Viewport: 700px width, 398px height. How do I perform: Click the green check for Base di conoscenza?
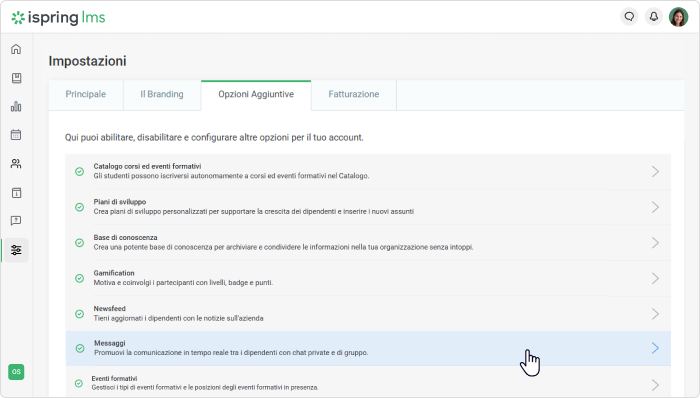tap(79, 243)
